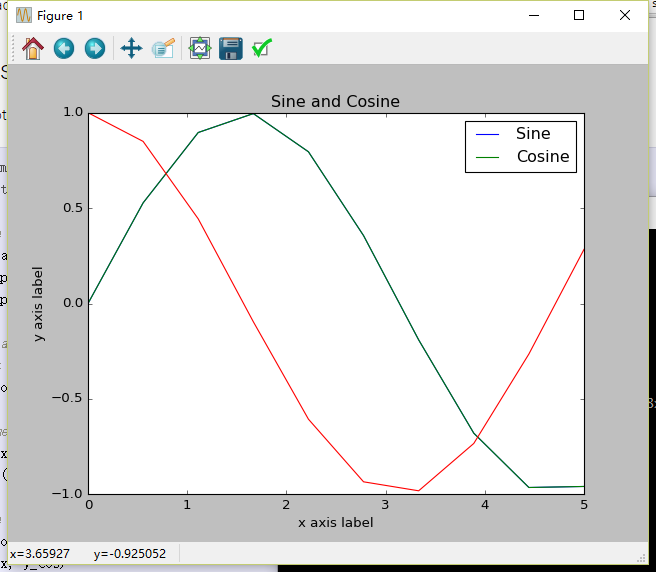Go back to the previous view
The width and height of the screenshot is (656, 572).
64,49
